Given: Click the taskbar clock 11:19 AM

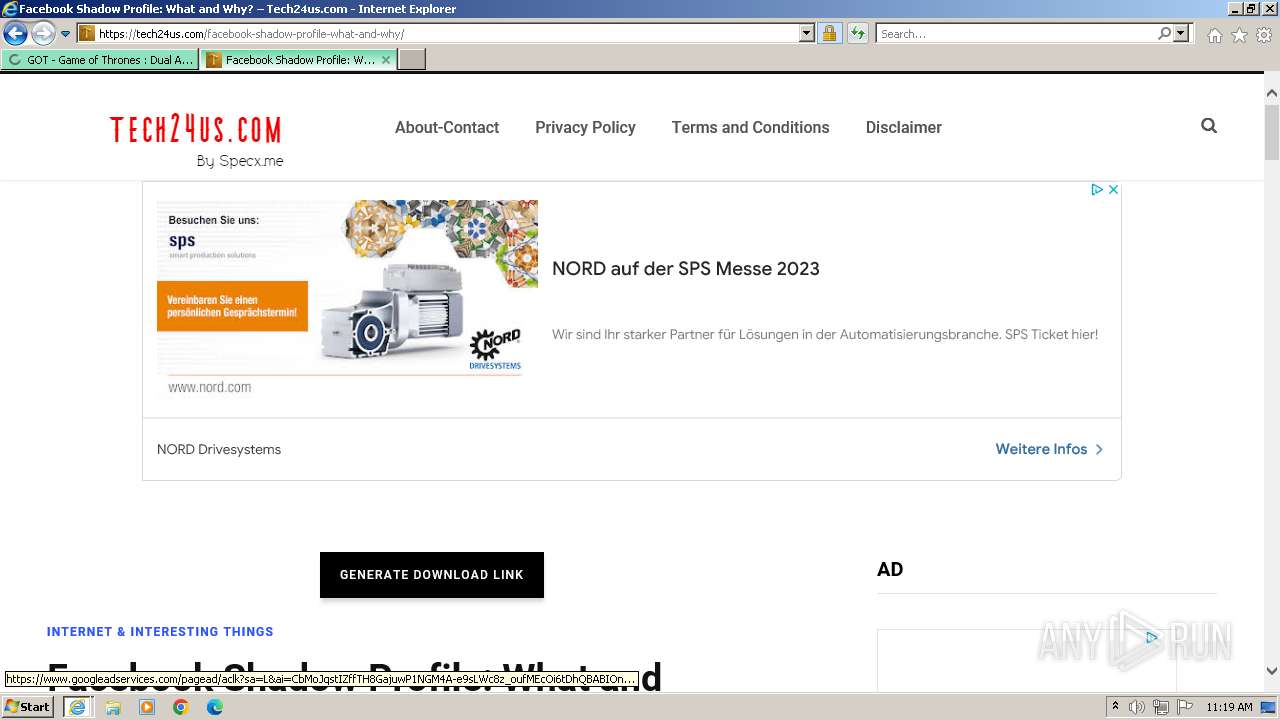Looking at the screenshot, I should pos(1229,707).
